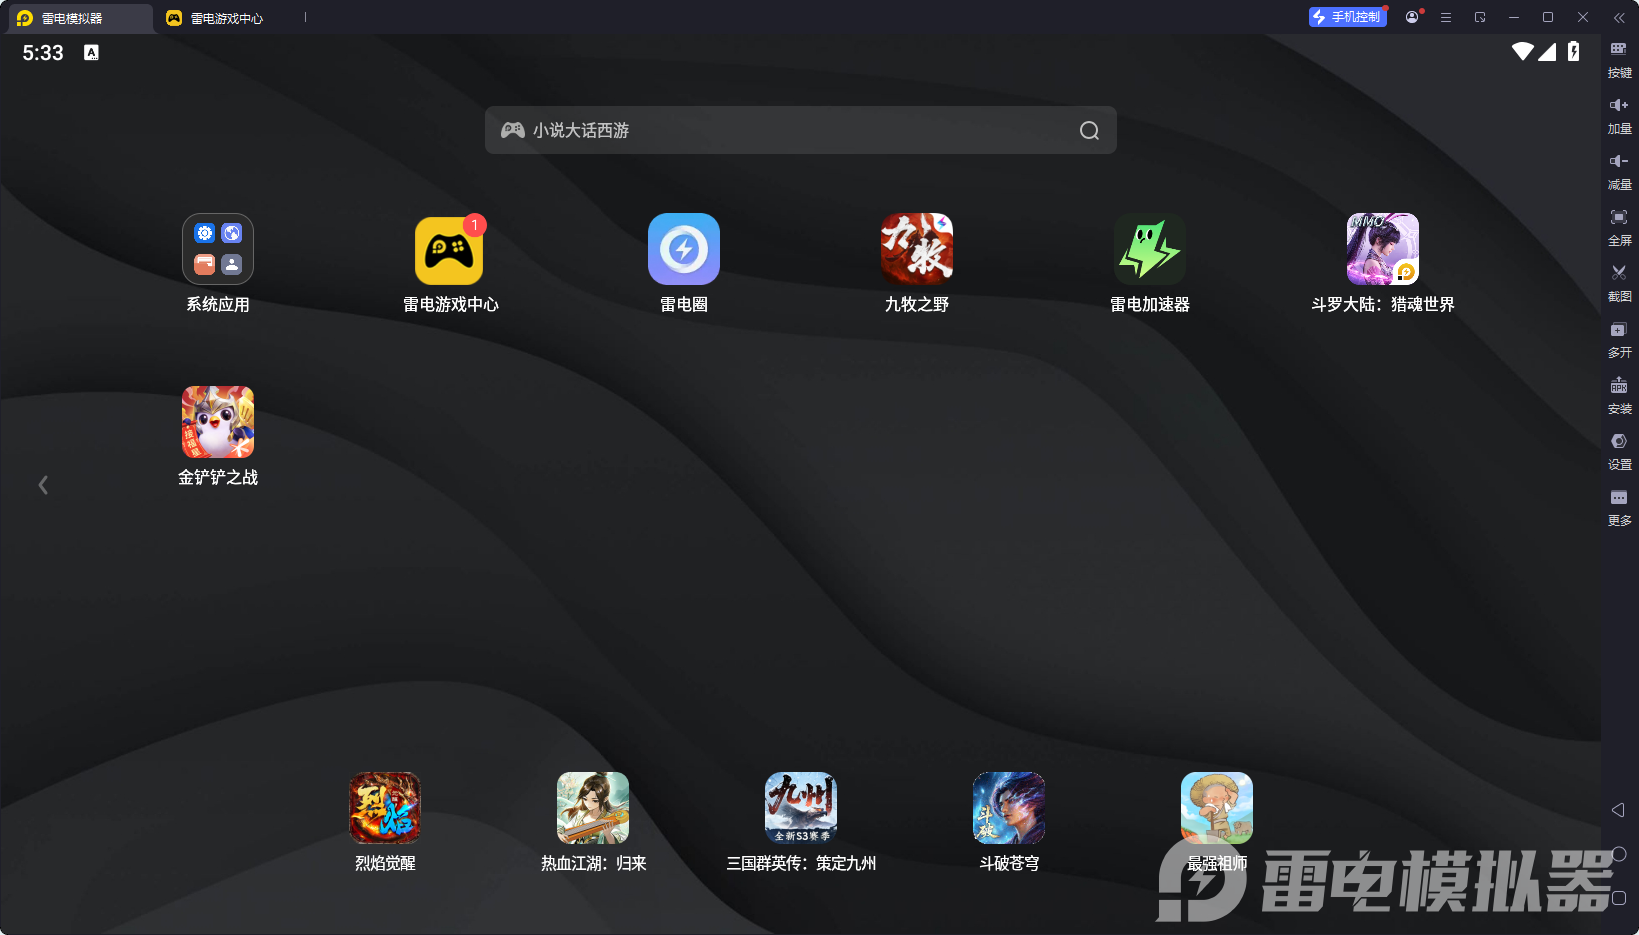The width and height of the screenshot is (1639, 935).
Task: Click the battery status icon
Action: (1574, 52)
